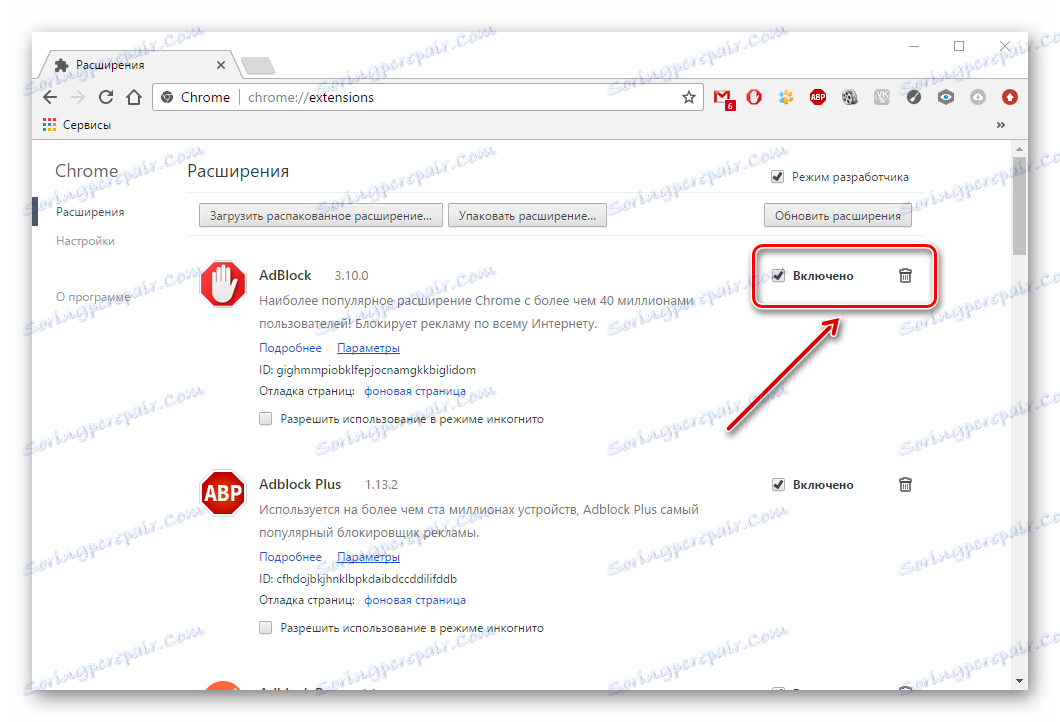The image size is (1060, 722).
Task: Click the eye-shaped extension icon
Action: point(945,97)
